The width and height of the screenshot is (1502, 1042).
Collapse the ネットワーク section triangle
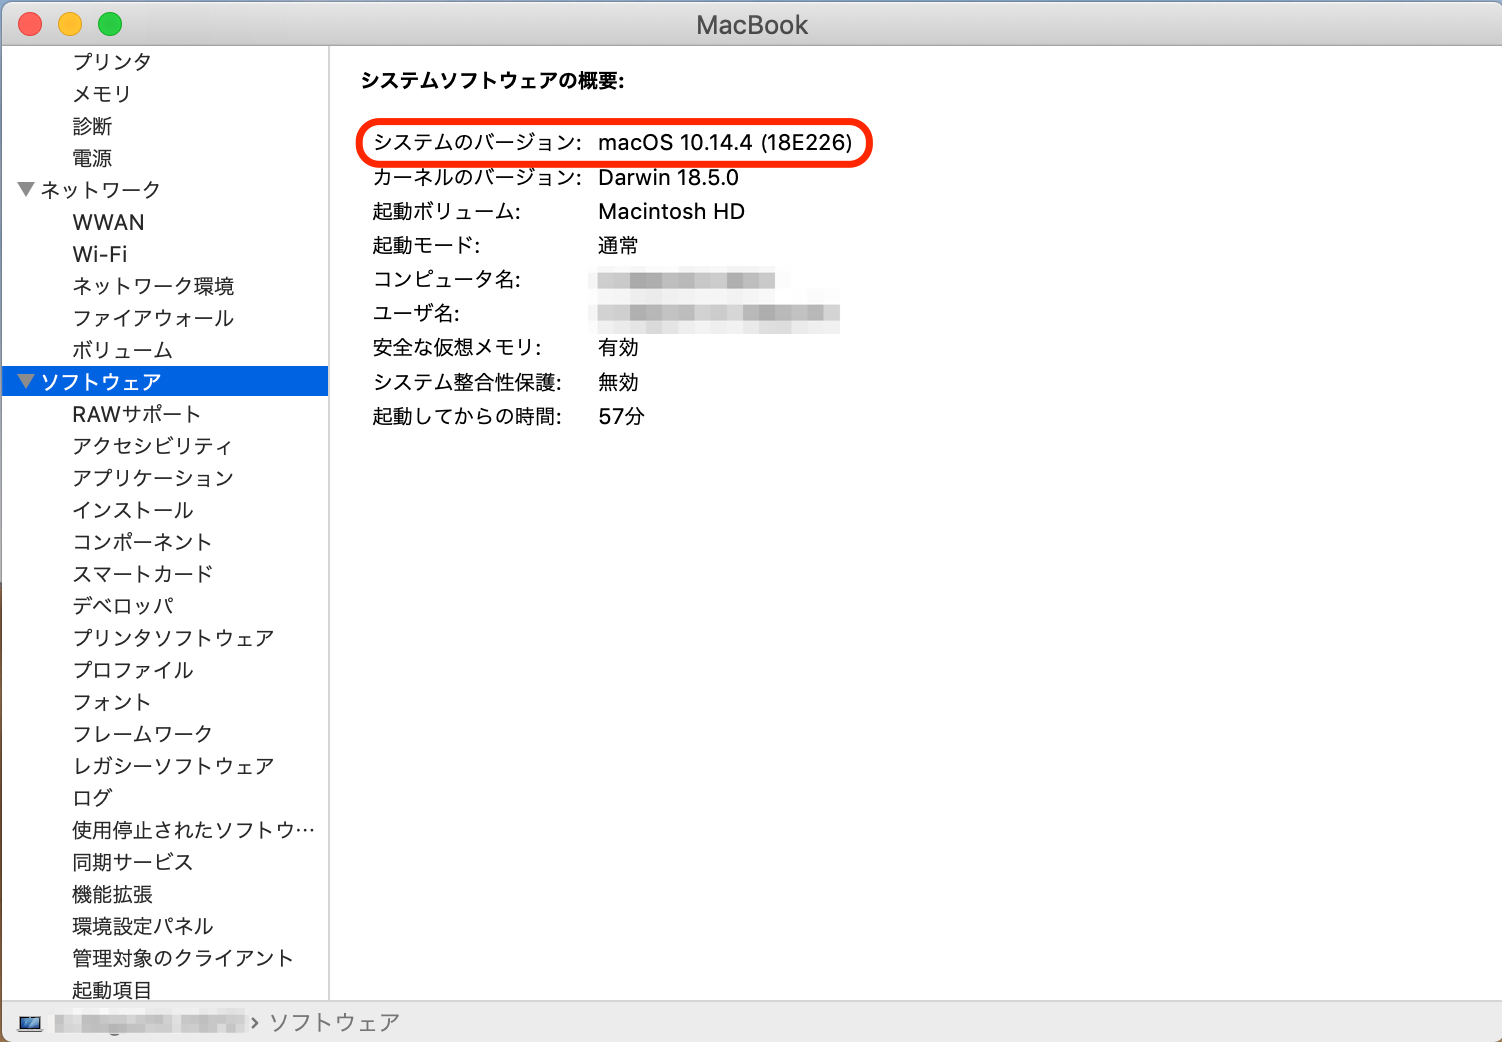point(26,189)
